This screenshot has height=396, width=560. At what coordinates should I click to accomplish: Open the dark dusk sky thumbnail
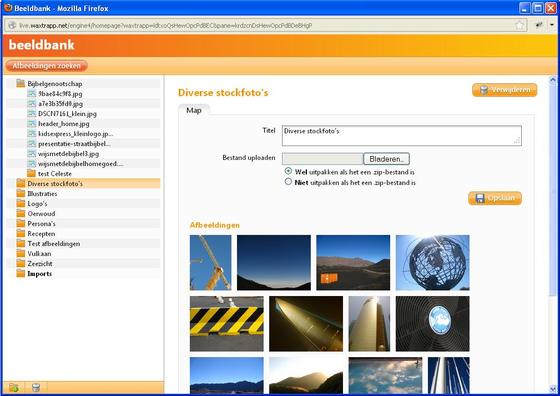click(x=274, y=262)
